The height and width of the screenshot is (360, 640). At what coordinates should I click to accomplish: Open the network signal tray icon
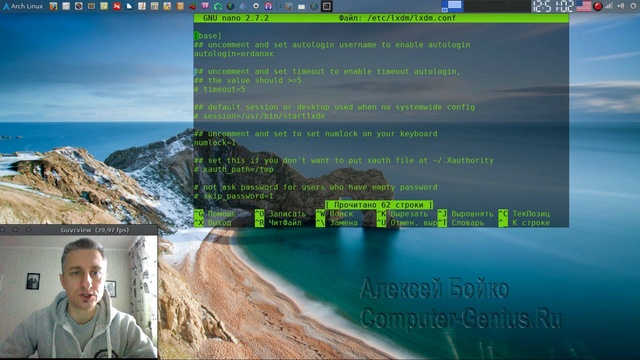click(x=609, y=6)
